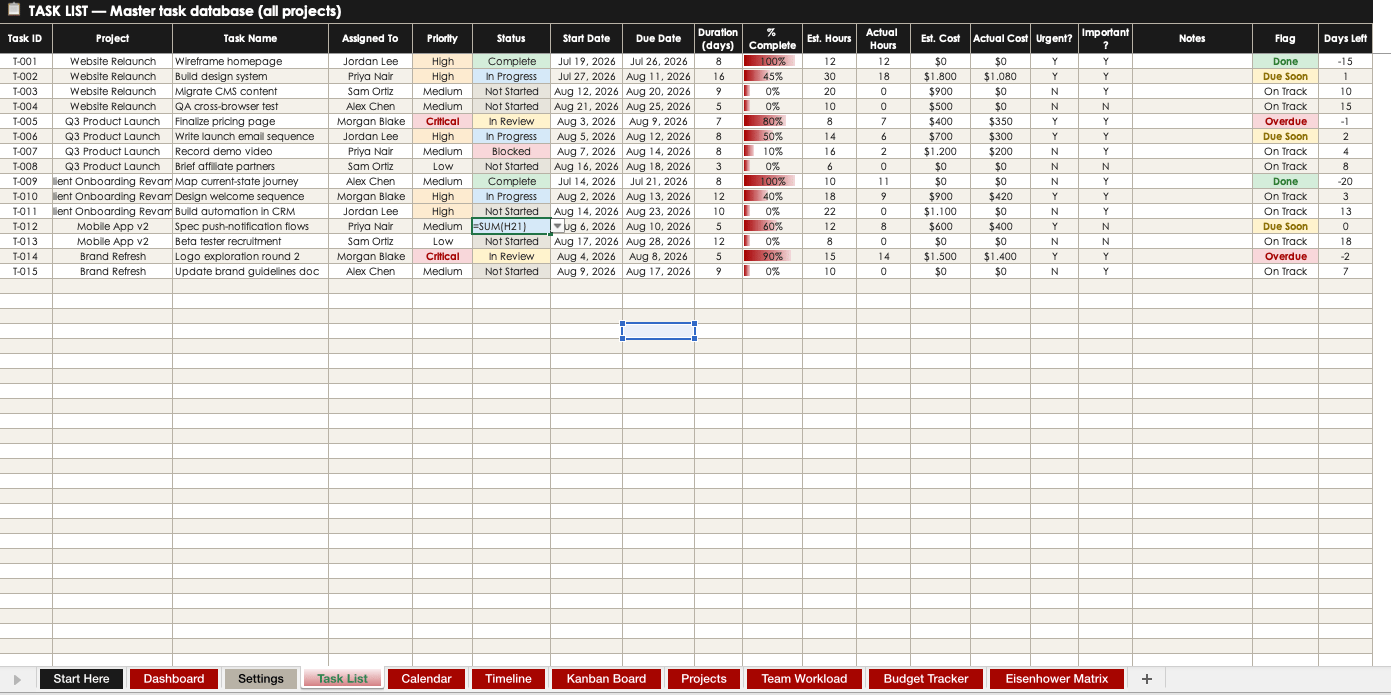This screenshot has height=695, width=1391.
Task: Click the sheet tab scroll arrow
Action: click(17, 679)
